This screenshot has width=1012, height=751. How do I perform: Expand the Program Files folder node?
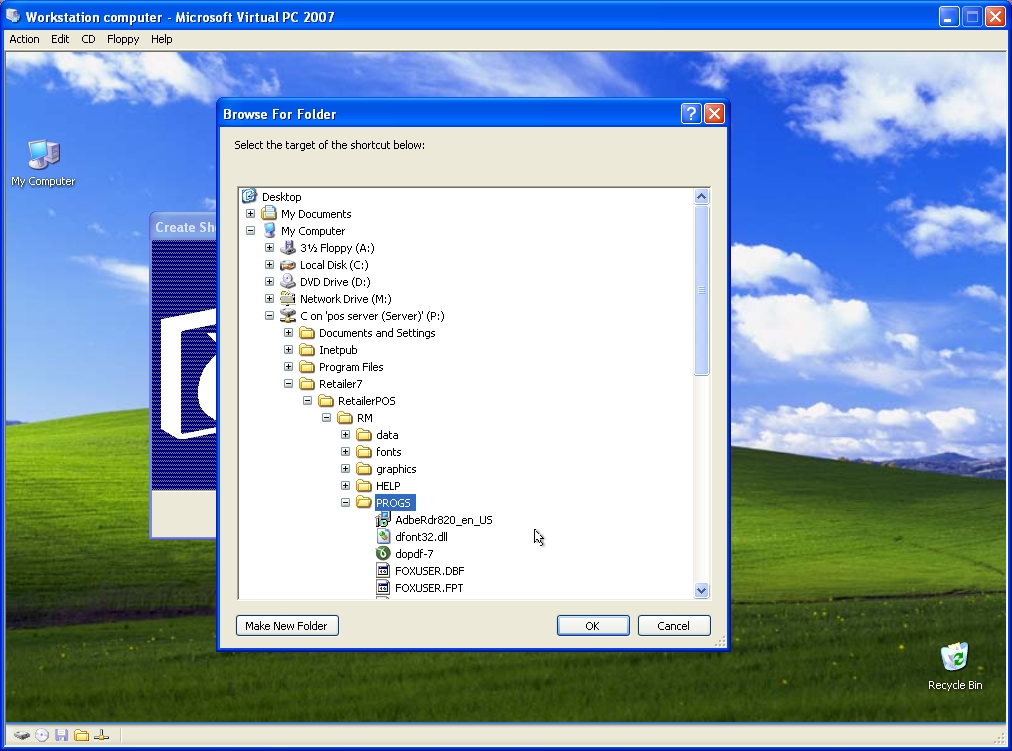click(288, 366)
